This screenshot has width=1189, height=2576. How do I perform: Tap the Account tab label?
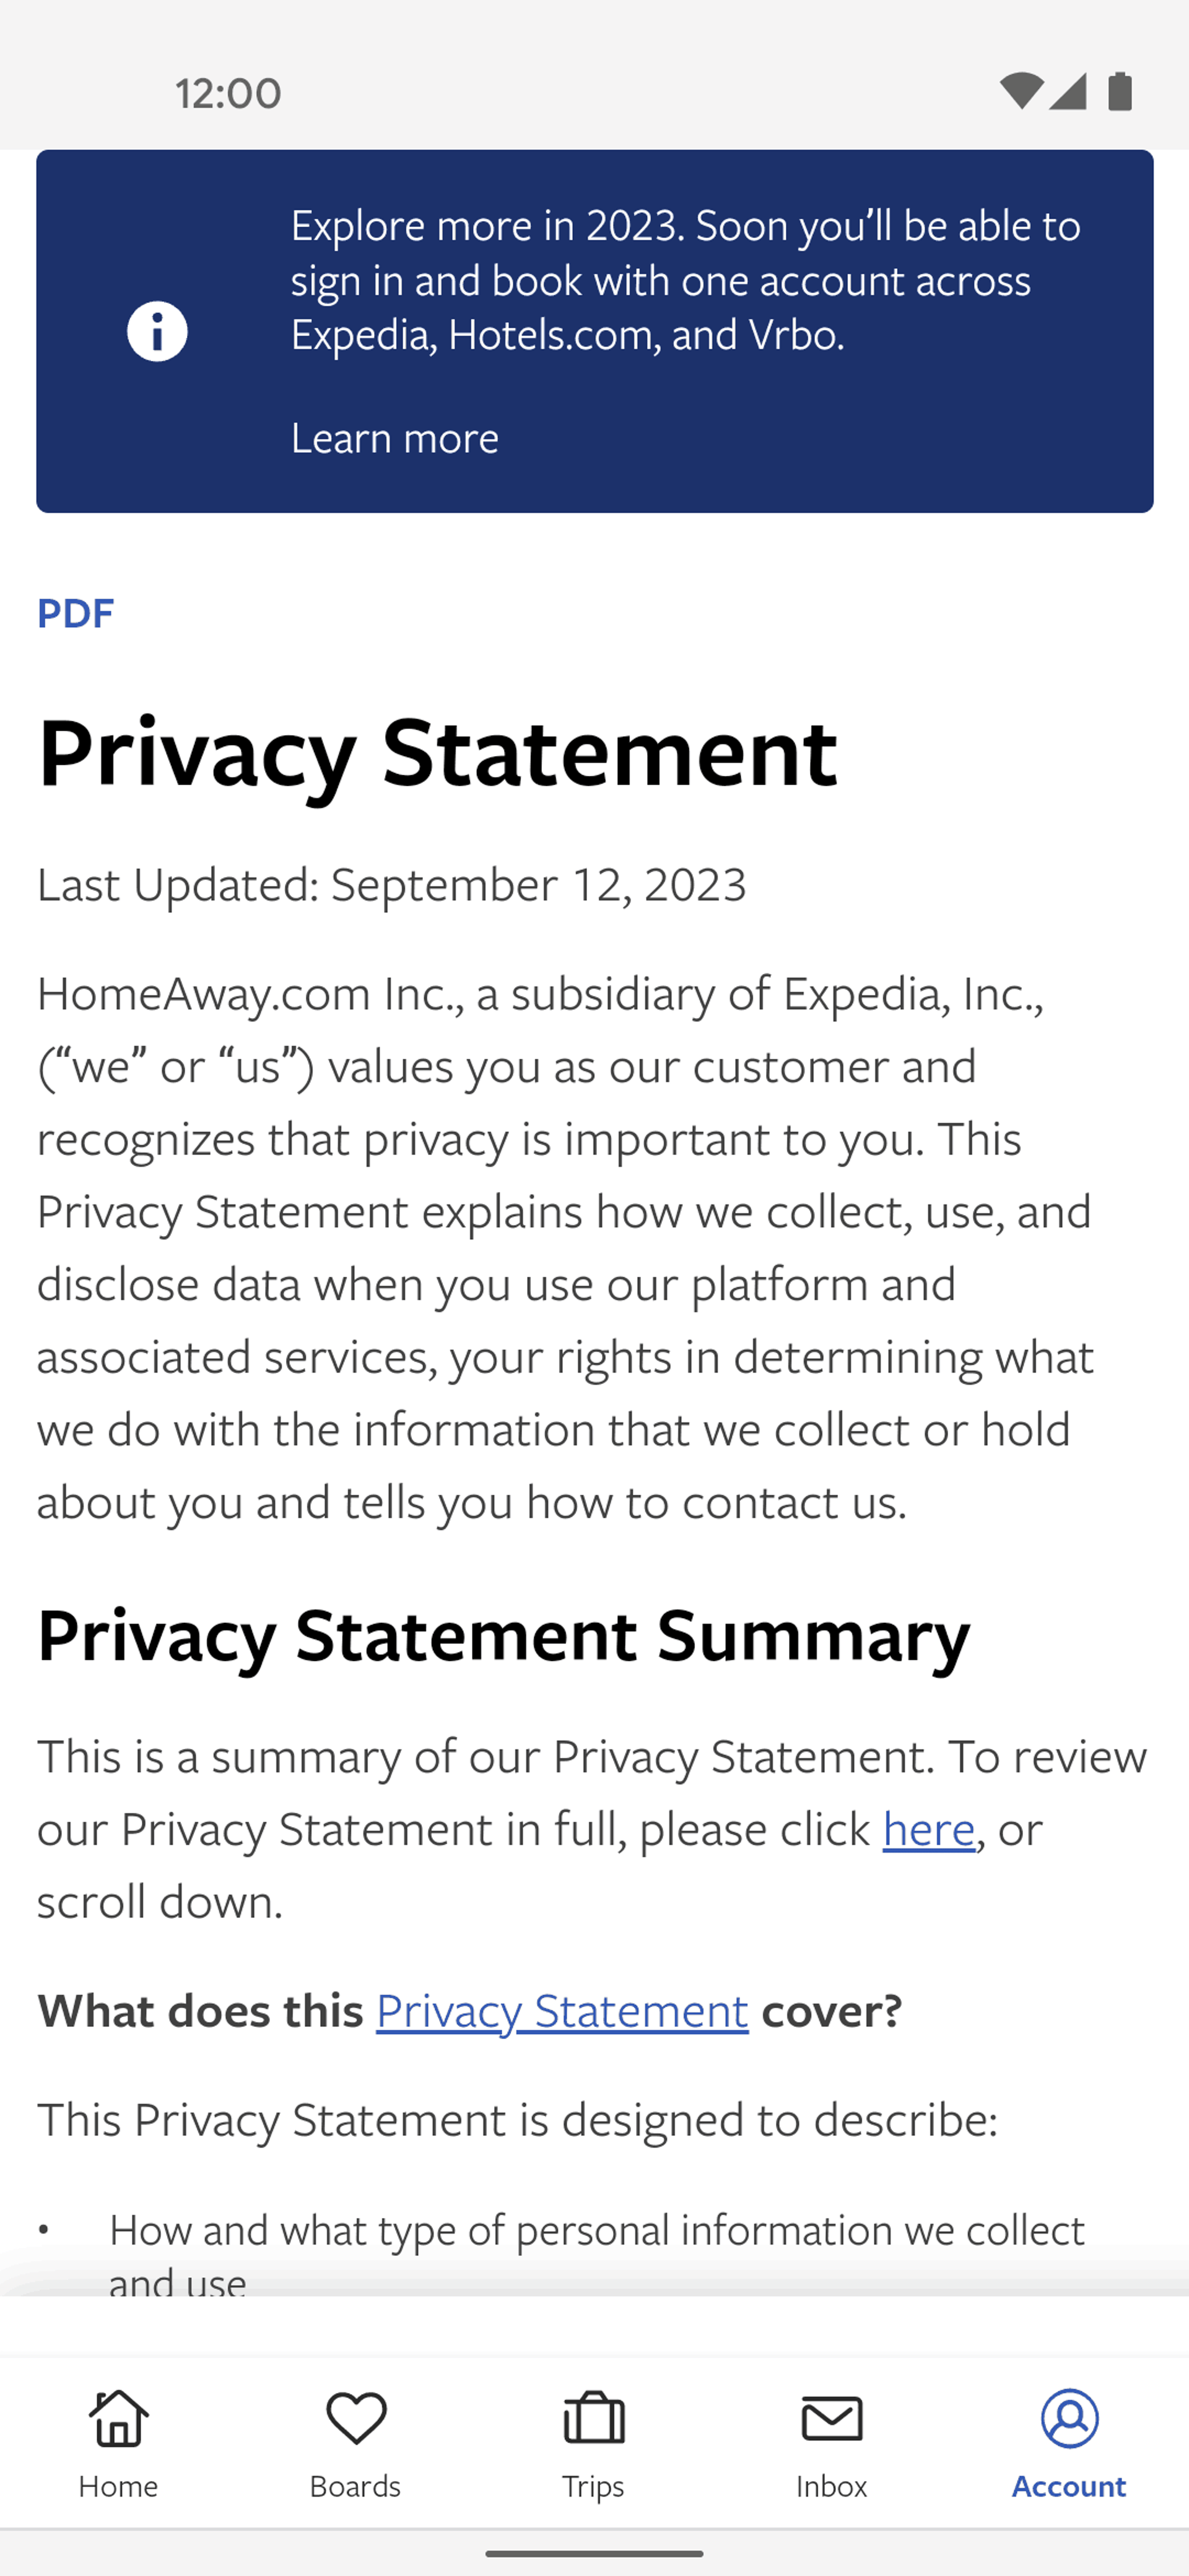click(x=1069, y=2486)
